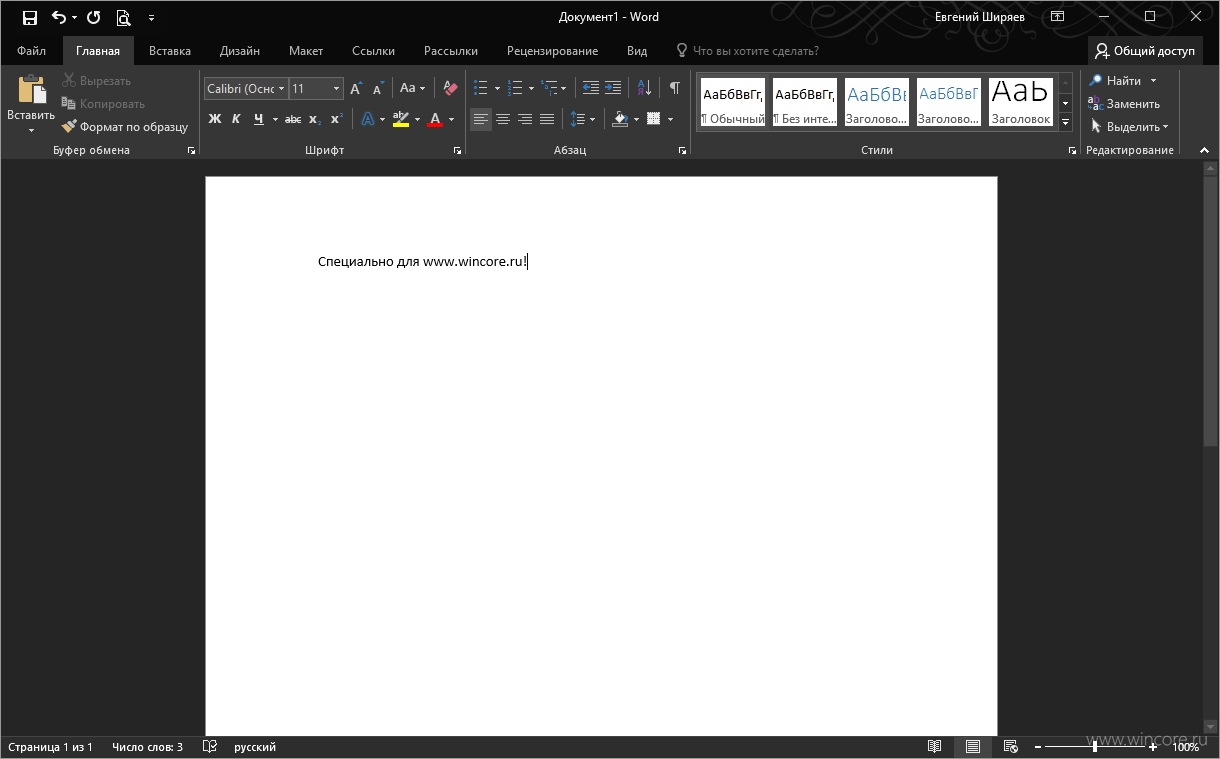Open the Шрифт dialog launcher
Image resolution: width=1220 pixels, height=759 pixels.
coord(457,150)
